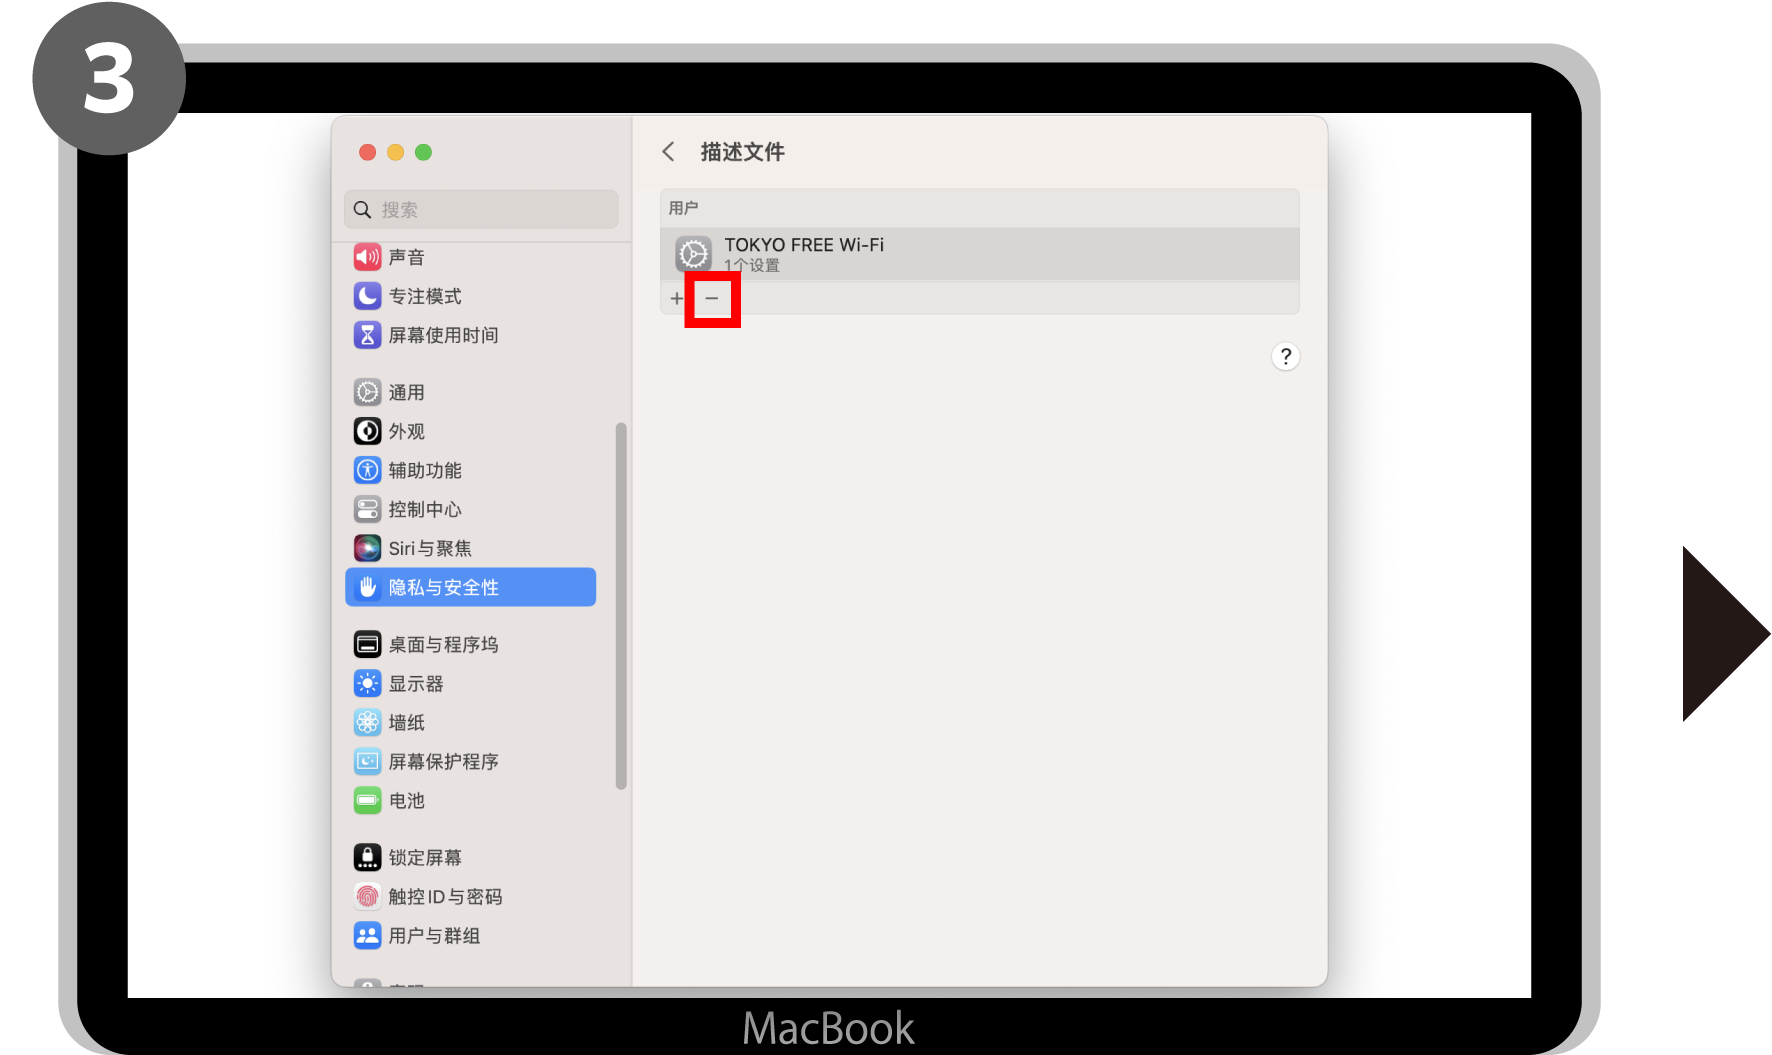Click the minus button to remove profile
Image resolution: width=1772 pixels, height=1055 pixels.
712,298
